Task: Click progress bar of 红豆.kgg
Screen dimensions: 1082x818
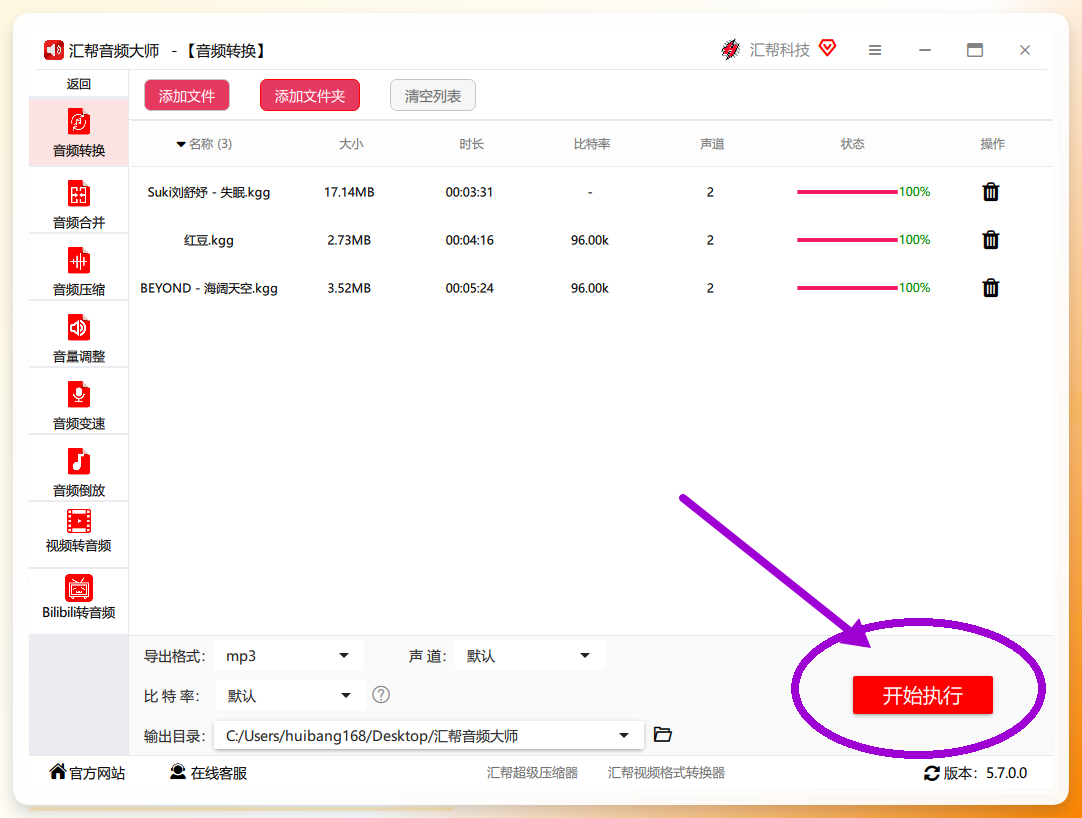Action: coord(847,240)
